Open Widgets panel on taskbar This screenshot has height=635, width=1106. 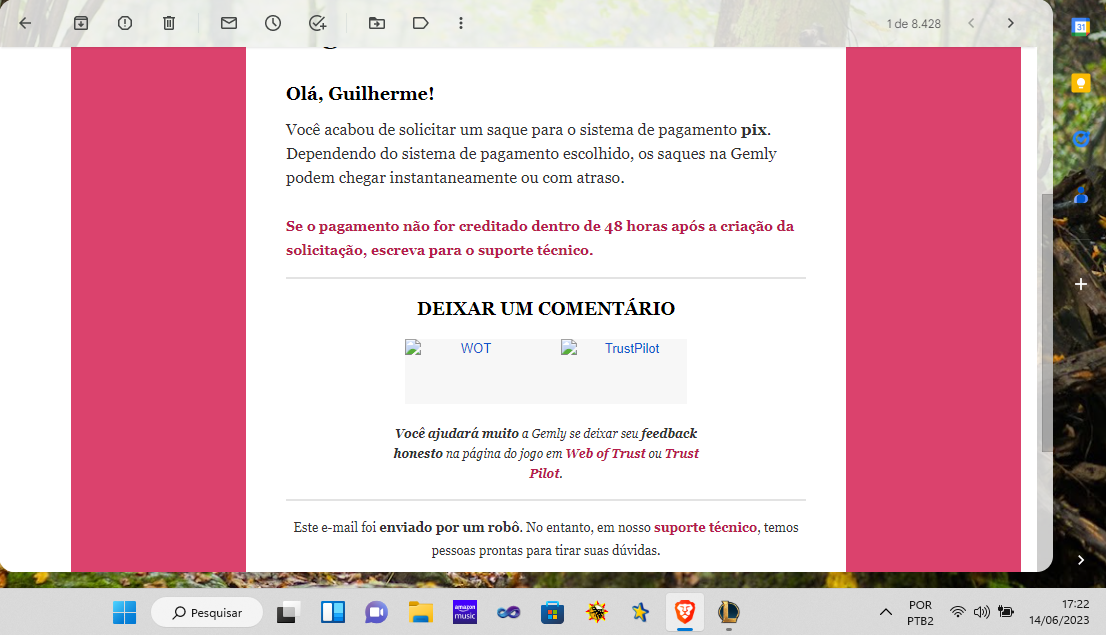(x=333, y=612)
